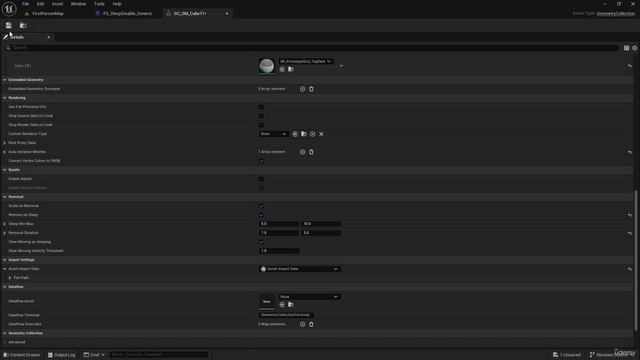
Task: Clear Custom Renderer Type with X icon
Action: tap(322, 134)
